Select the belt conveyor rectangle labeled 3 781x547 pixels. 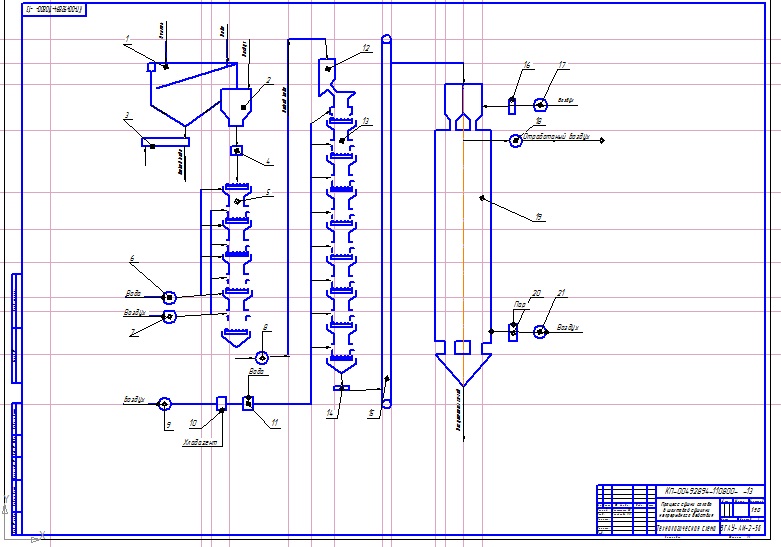(x=165, y=142)
